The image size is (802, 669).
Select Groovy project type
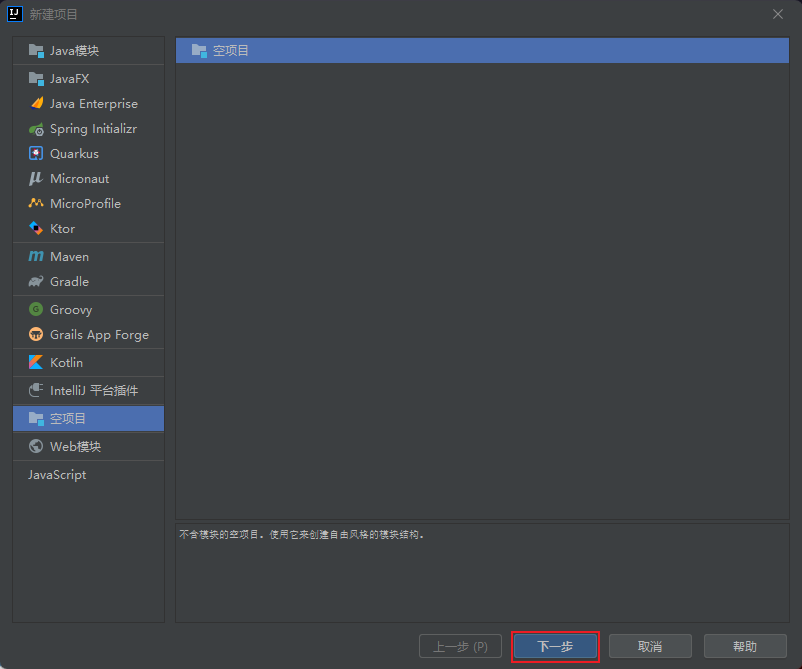[88, 309]
